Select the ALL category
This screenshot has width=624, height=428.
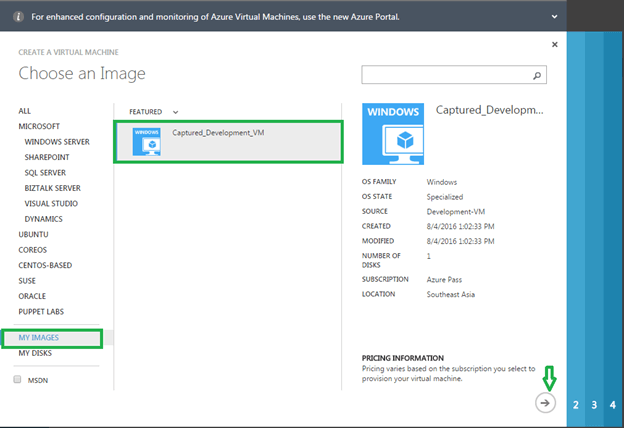point(24,111)
